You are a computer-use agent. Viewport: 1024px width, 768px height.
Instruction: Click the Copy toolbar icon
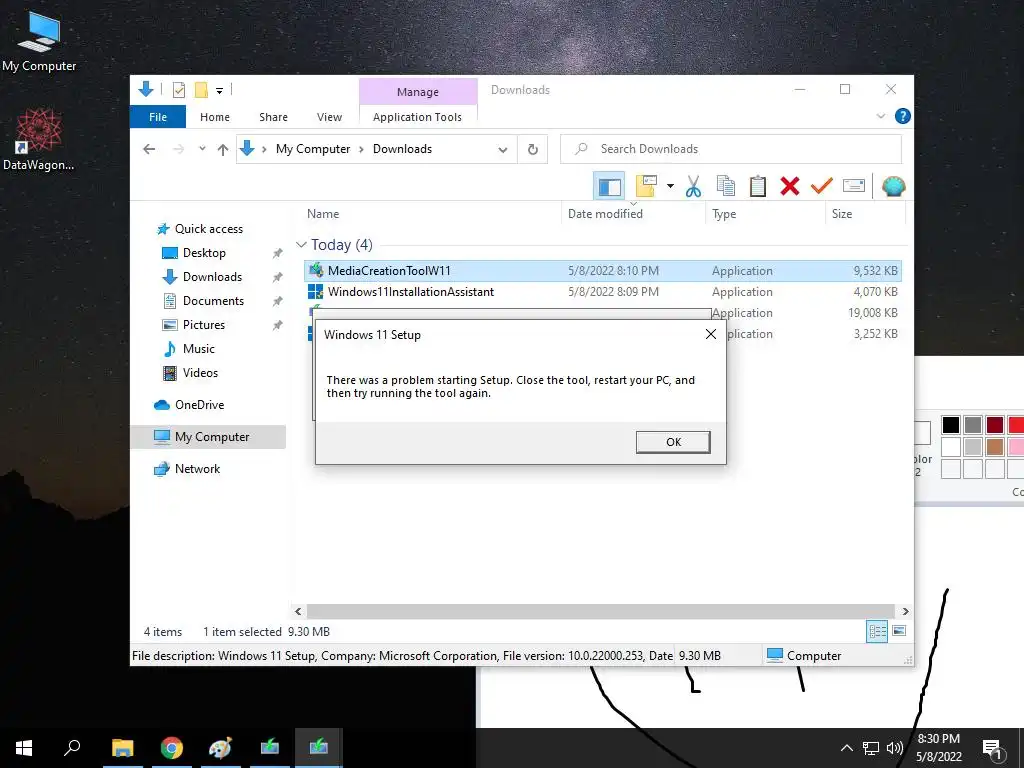tap(726, 187)
